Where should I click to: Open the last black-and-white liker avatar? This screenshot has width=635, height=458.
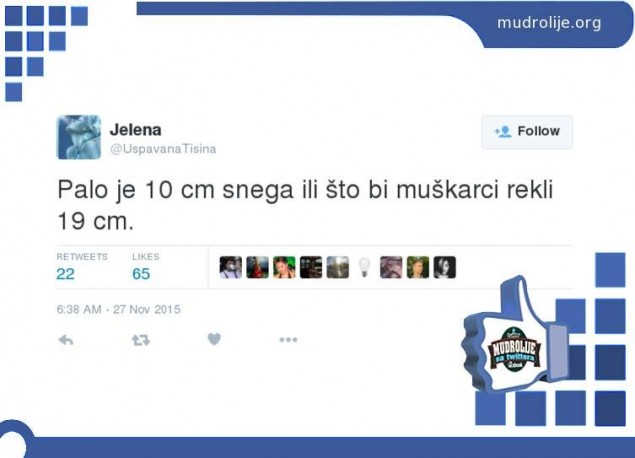click(x=445, y=267)
